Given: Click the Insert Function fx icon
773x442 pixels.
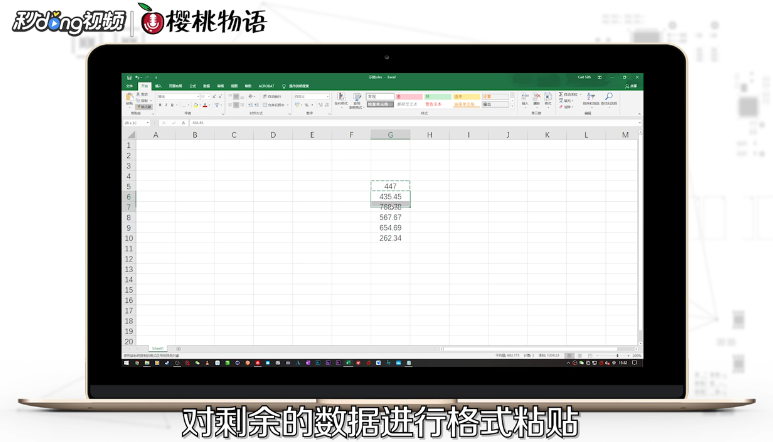Looking at the screenshot, I should pos(183,123).
